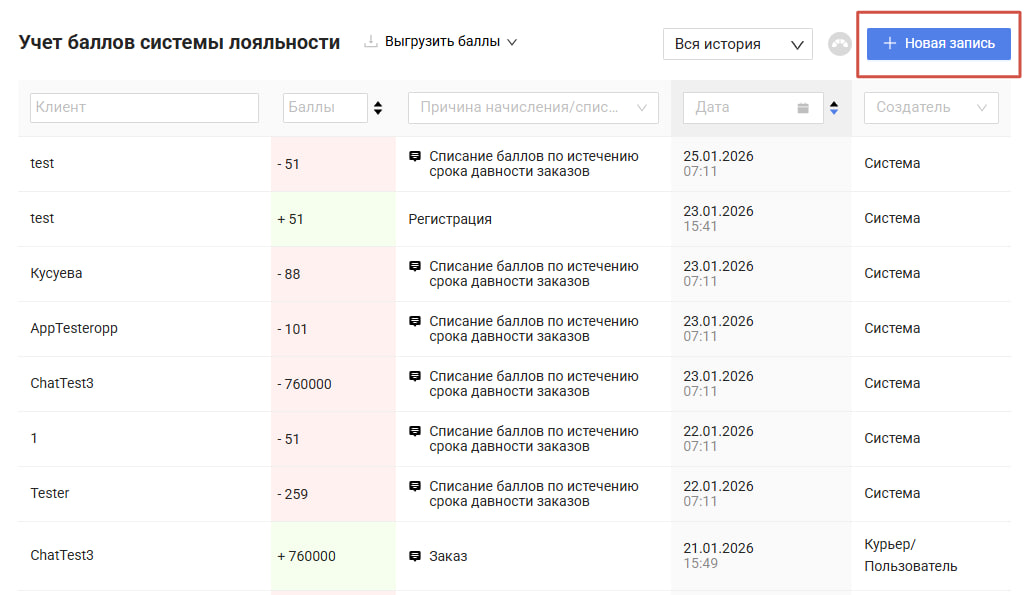Viewport: 1028px width, 595px height.
Task: Click comment icon in the AppTesteropp row
Action: [x=415, y=322]
